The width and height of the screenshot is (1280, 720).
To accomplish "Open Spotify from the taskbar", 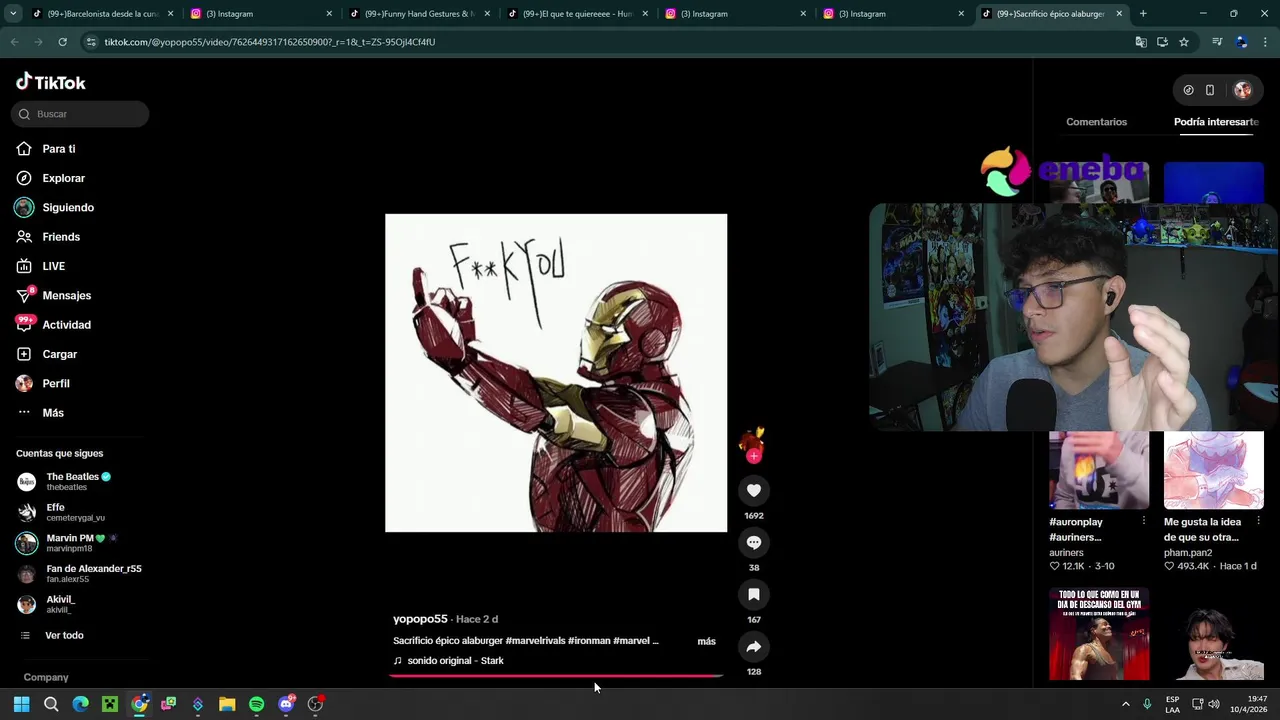I will (x=257, y=704).
